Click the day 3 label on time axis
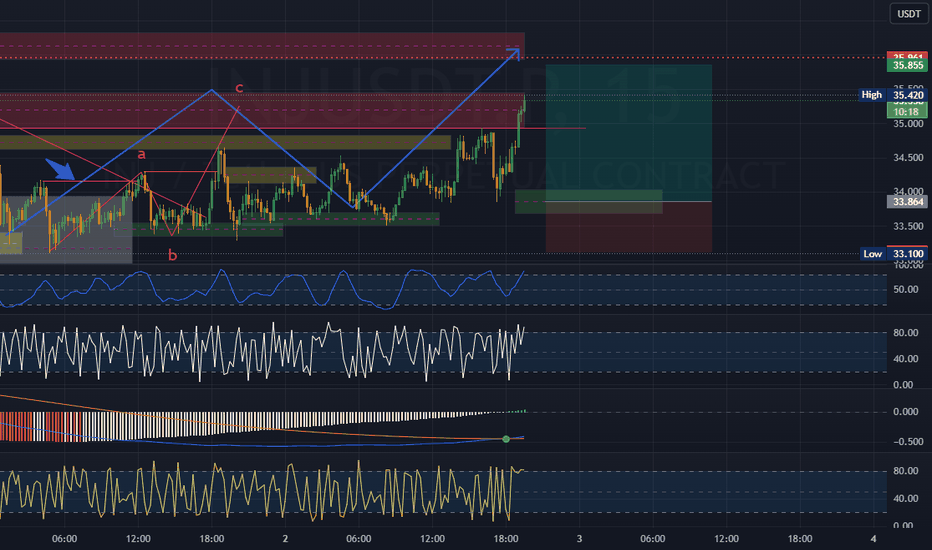 pyautogui.click(x=579, y=539)
